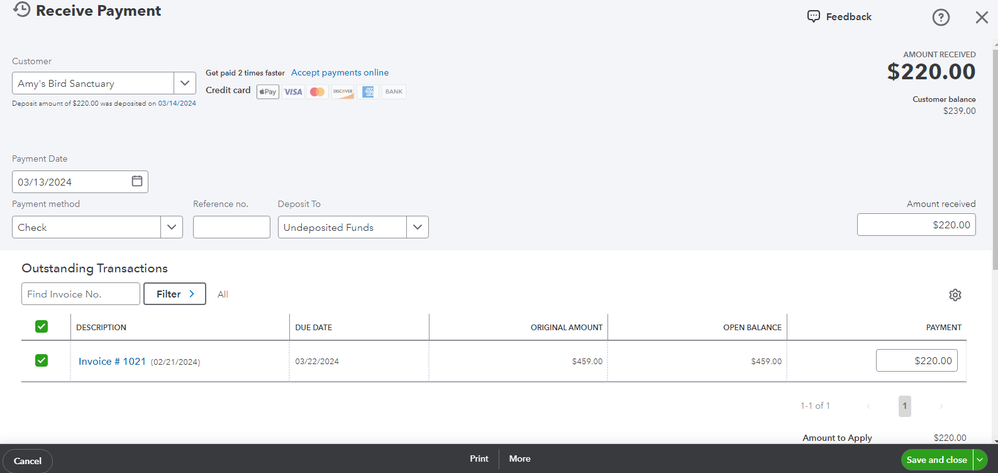Image resolution: width=998 pixels, height=473 pixels.
Task: Click the Find Invoice No. search box
Action: coord(81,294)
